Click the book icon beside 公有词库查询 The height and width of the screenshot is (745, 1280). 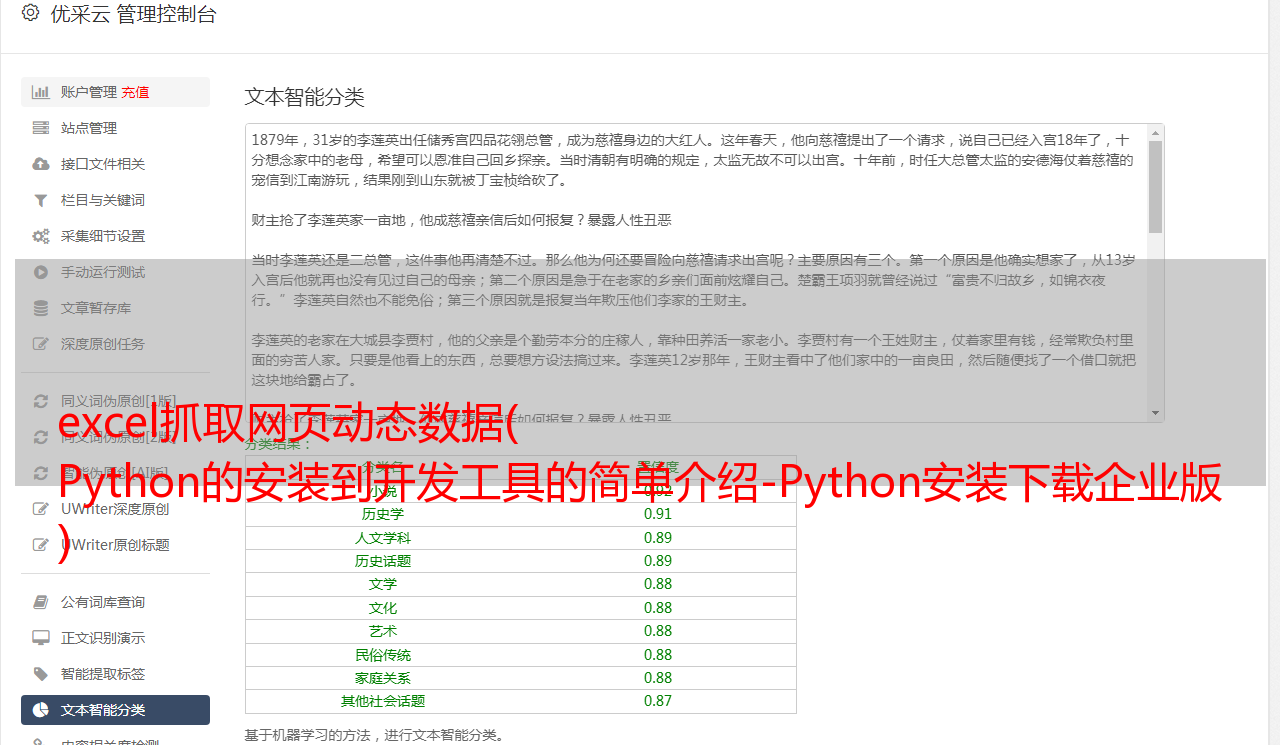(x=41, y=602)
